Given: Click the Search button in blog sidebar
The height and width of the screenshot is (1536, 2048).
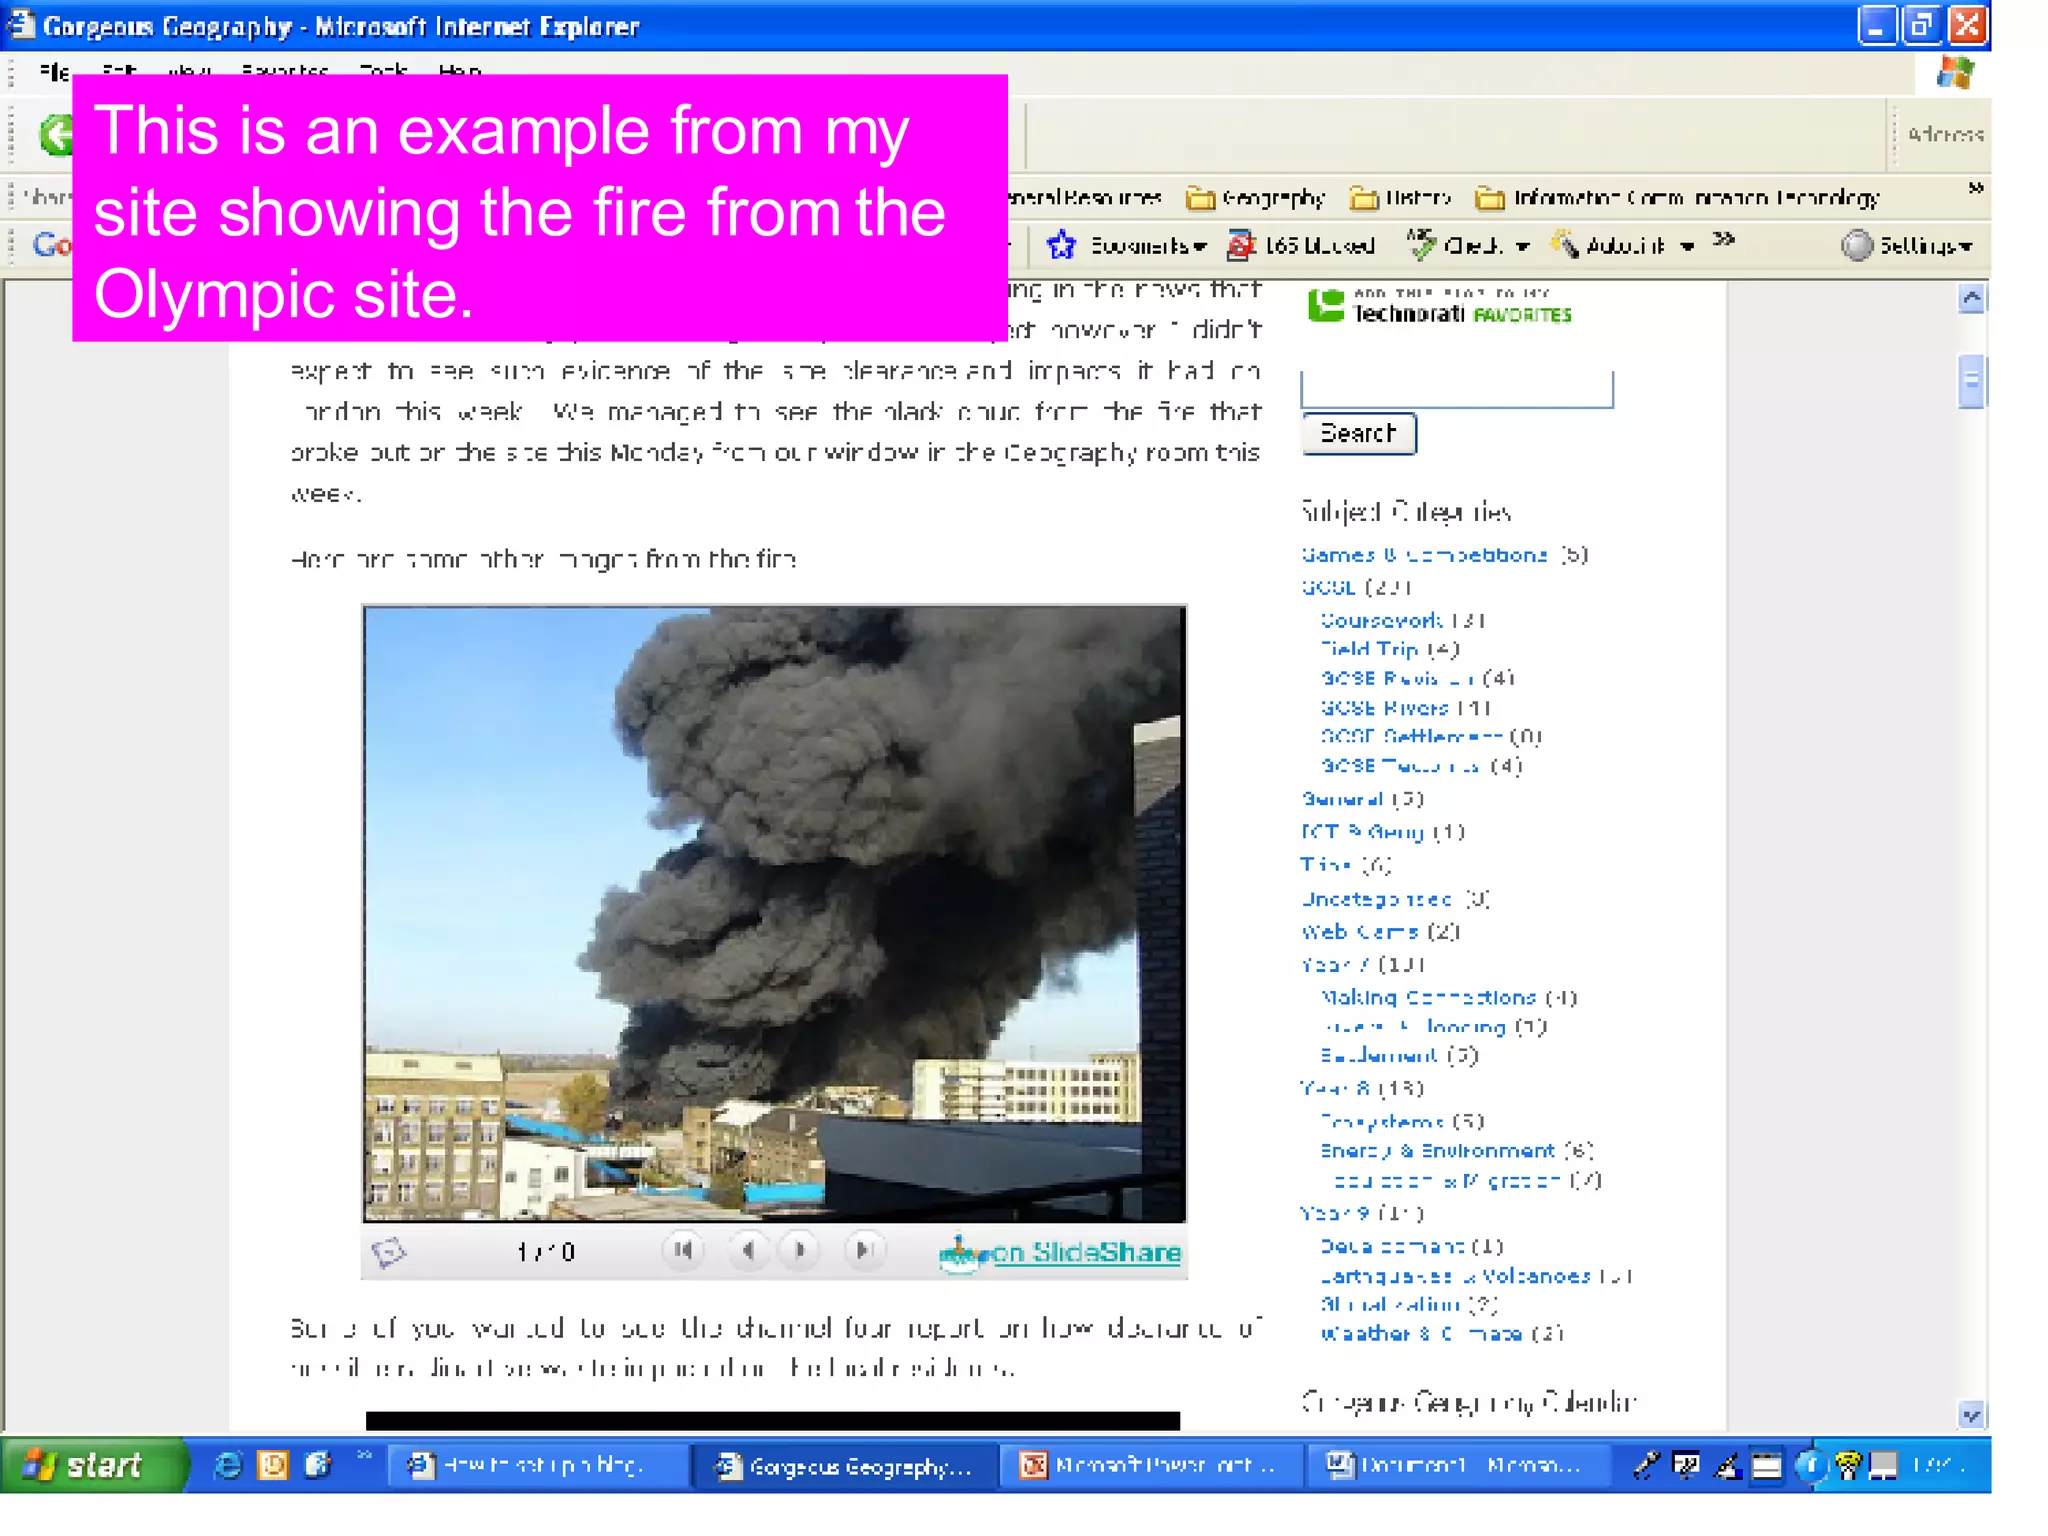Looking at the screenshot, I should [1358, 433].
